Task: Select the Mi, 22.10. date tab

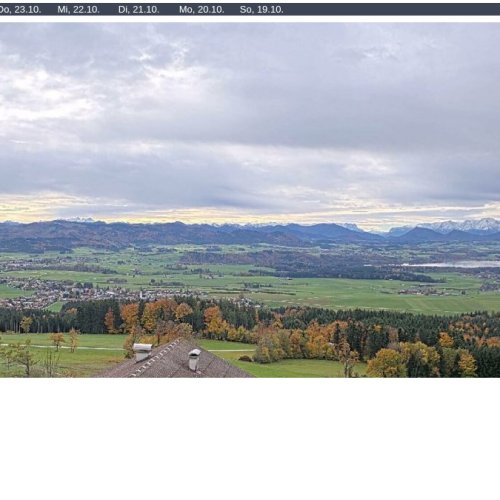Action: coord(78,10)
